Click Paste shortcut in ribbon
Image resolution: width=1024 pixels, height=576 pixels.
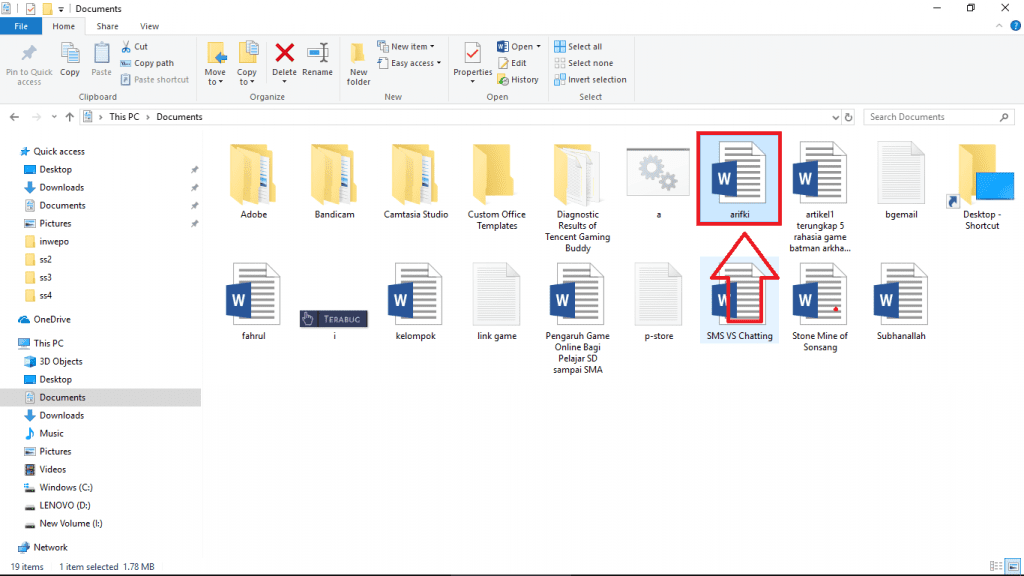click(155, 80)
